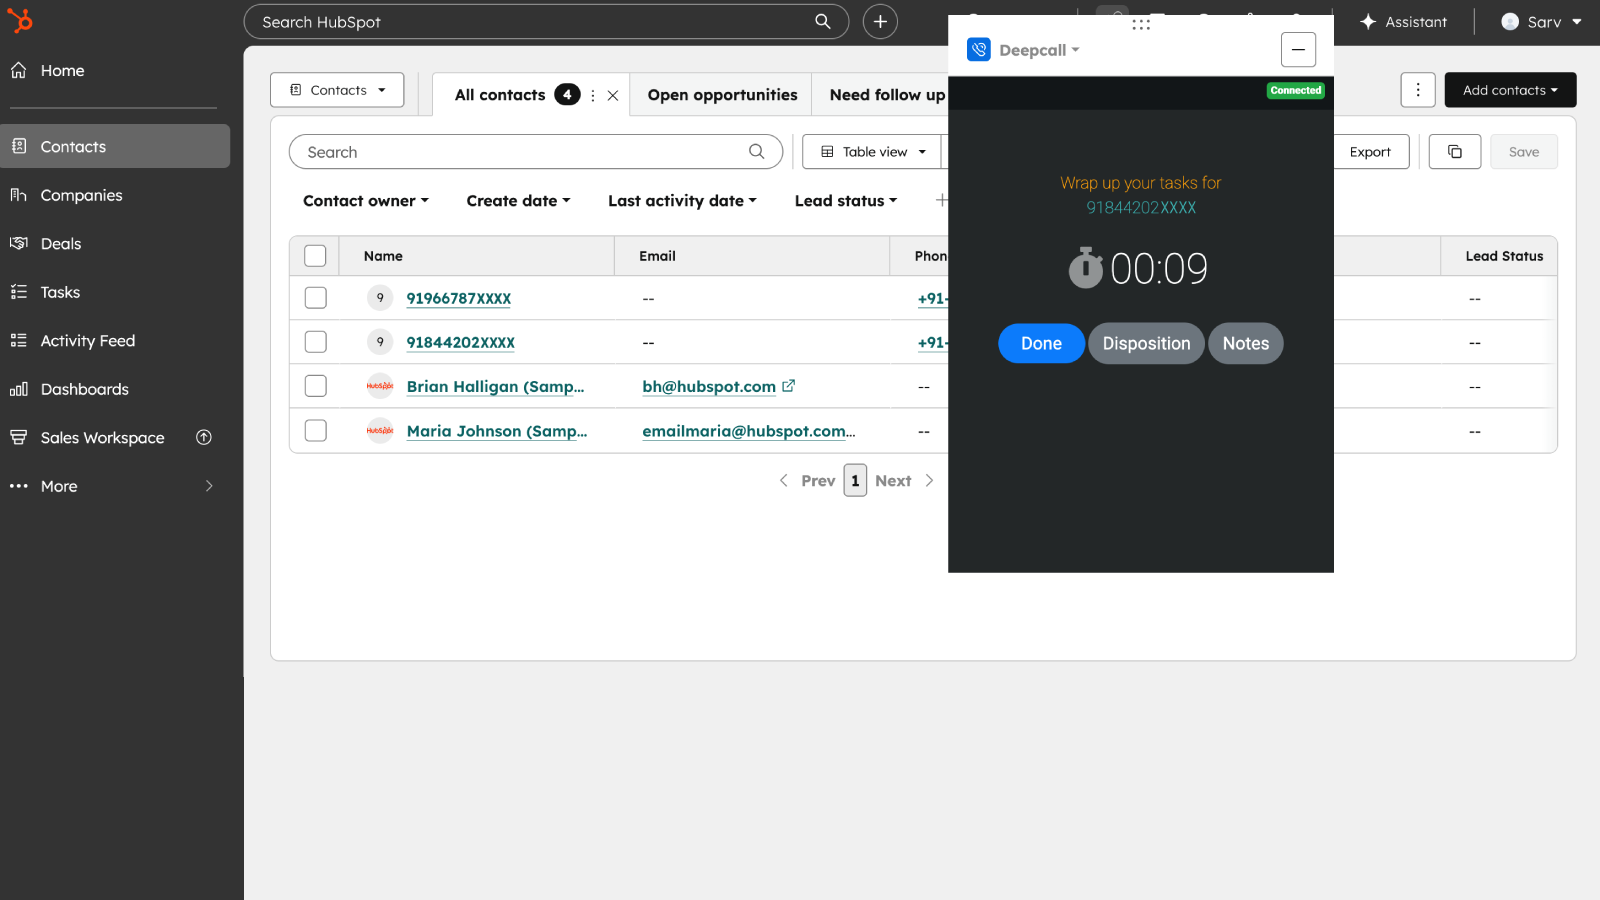Open Create date filter dropdown
1600x900 pixels.
pyautogui.click(x=518, y=201)
